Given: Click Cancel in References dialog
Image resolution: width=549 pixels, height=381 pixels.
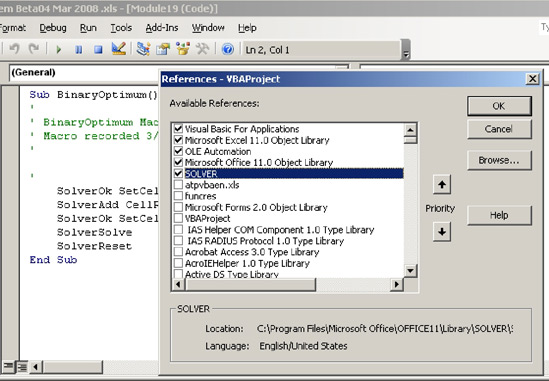Looking at the screenshot, I should [499, 129].
